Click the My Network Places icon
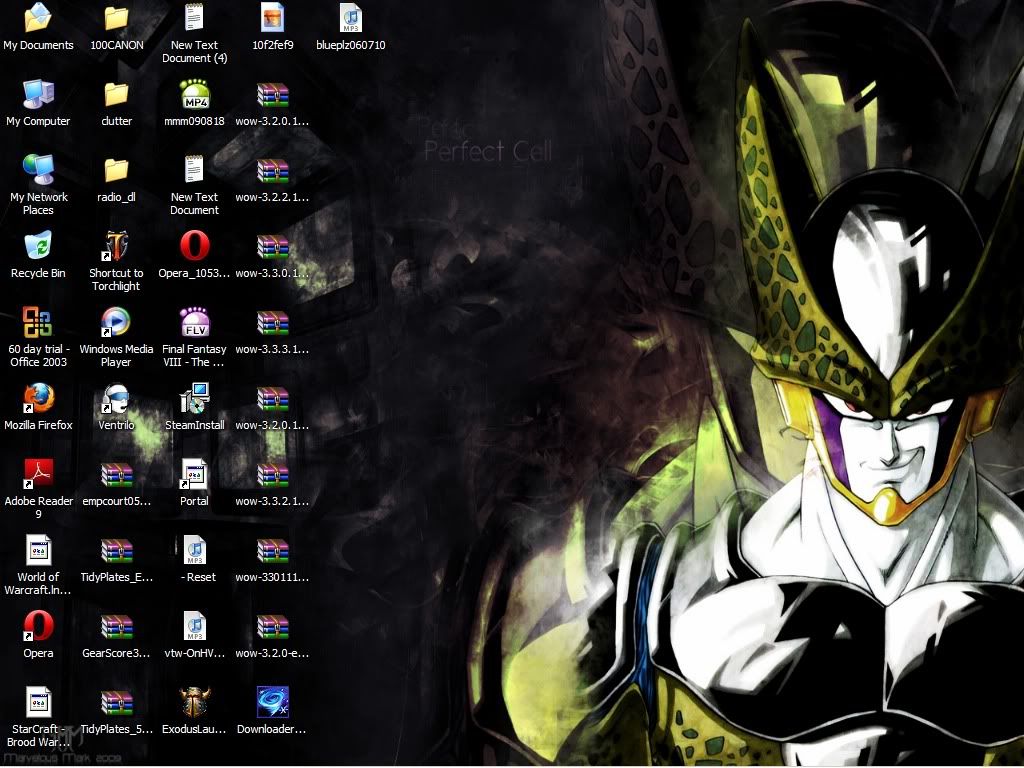This screenshot has width=1024, height=768. point(38,170)
